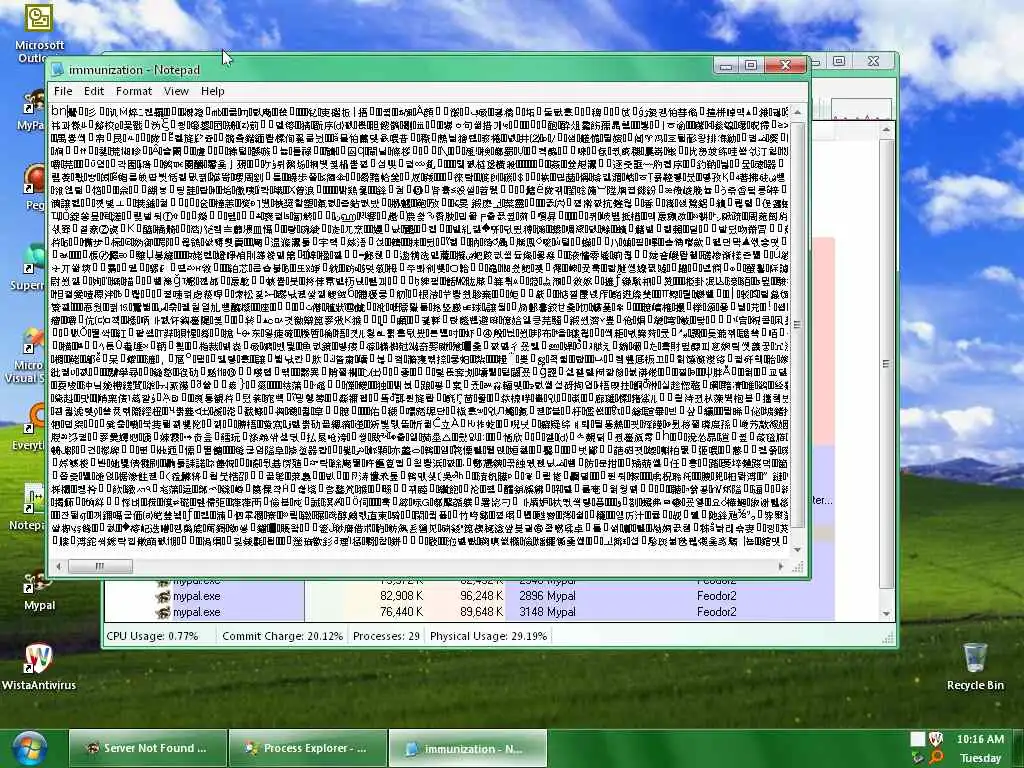This screenshot has width=1024, height=768.
Task: Open the Format menu in Notepad
Action: (x=134, y=91)
